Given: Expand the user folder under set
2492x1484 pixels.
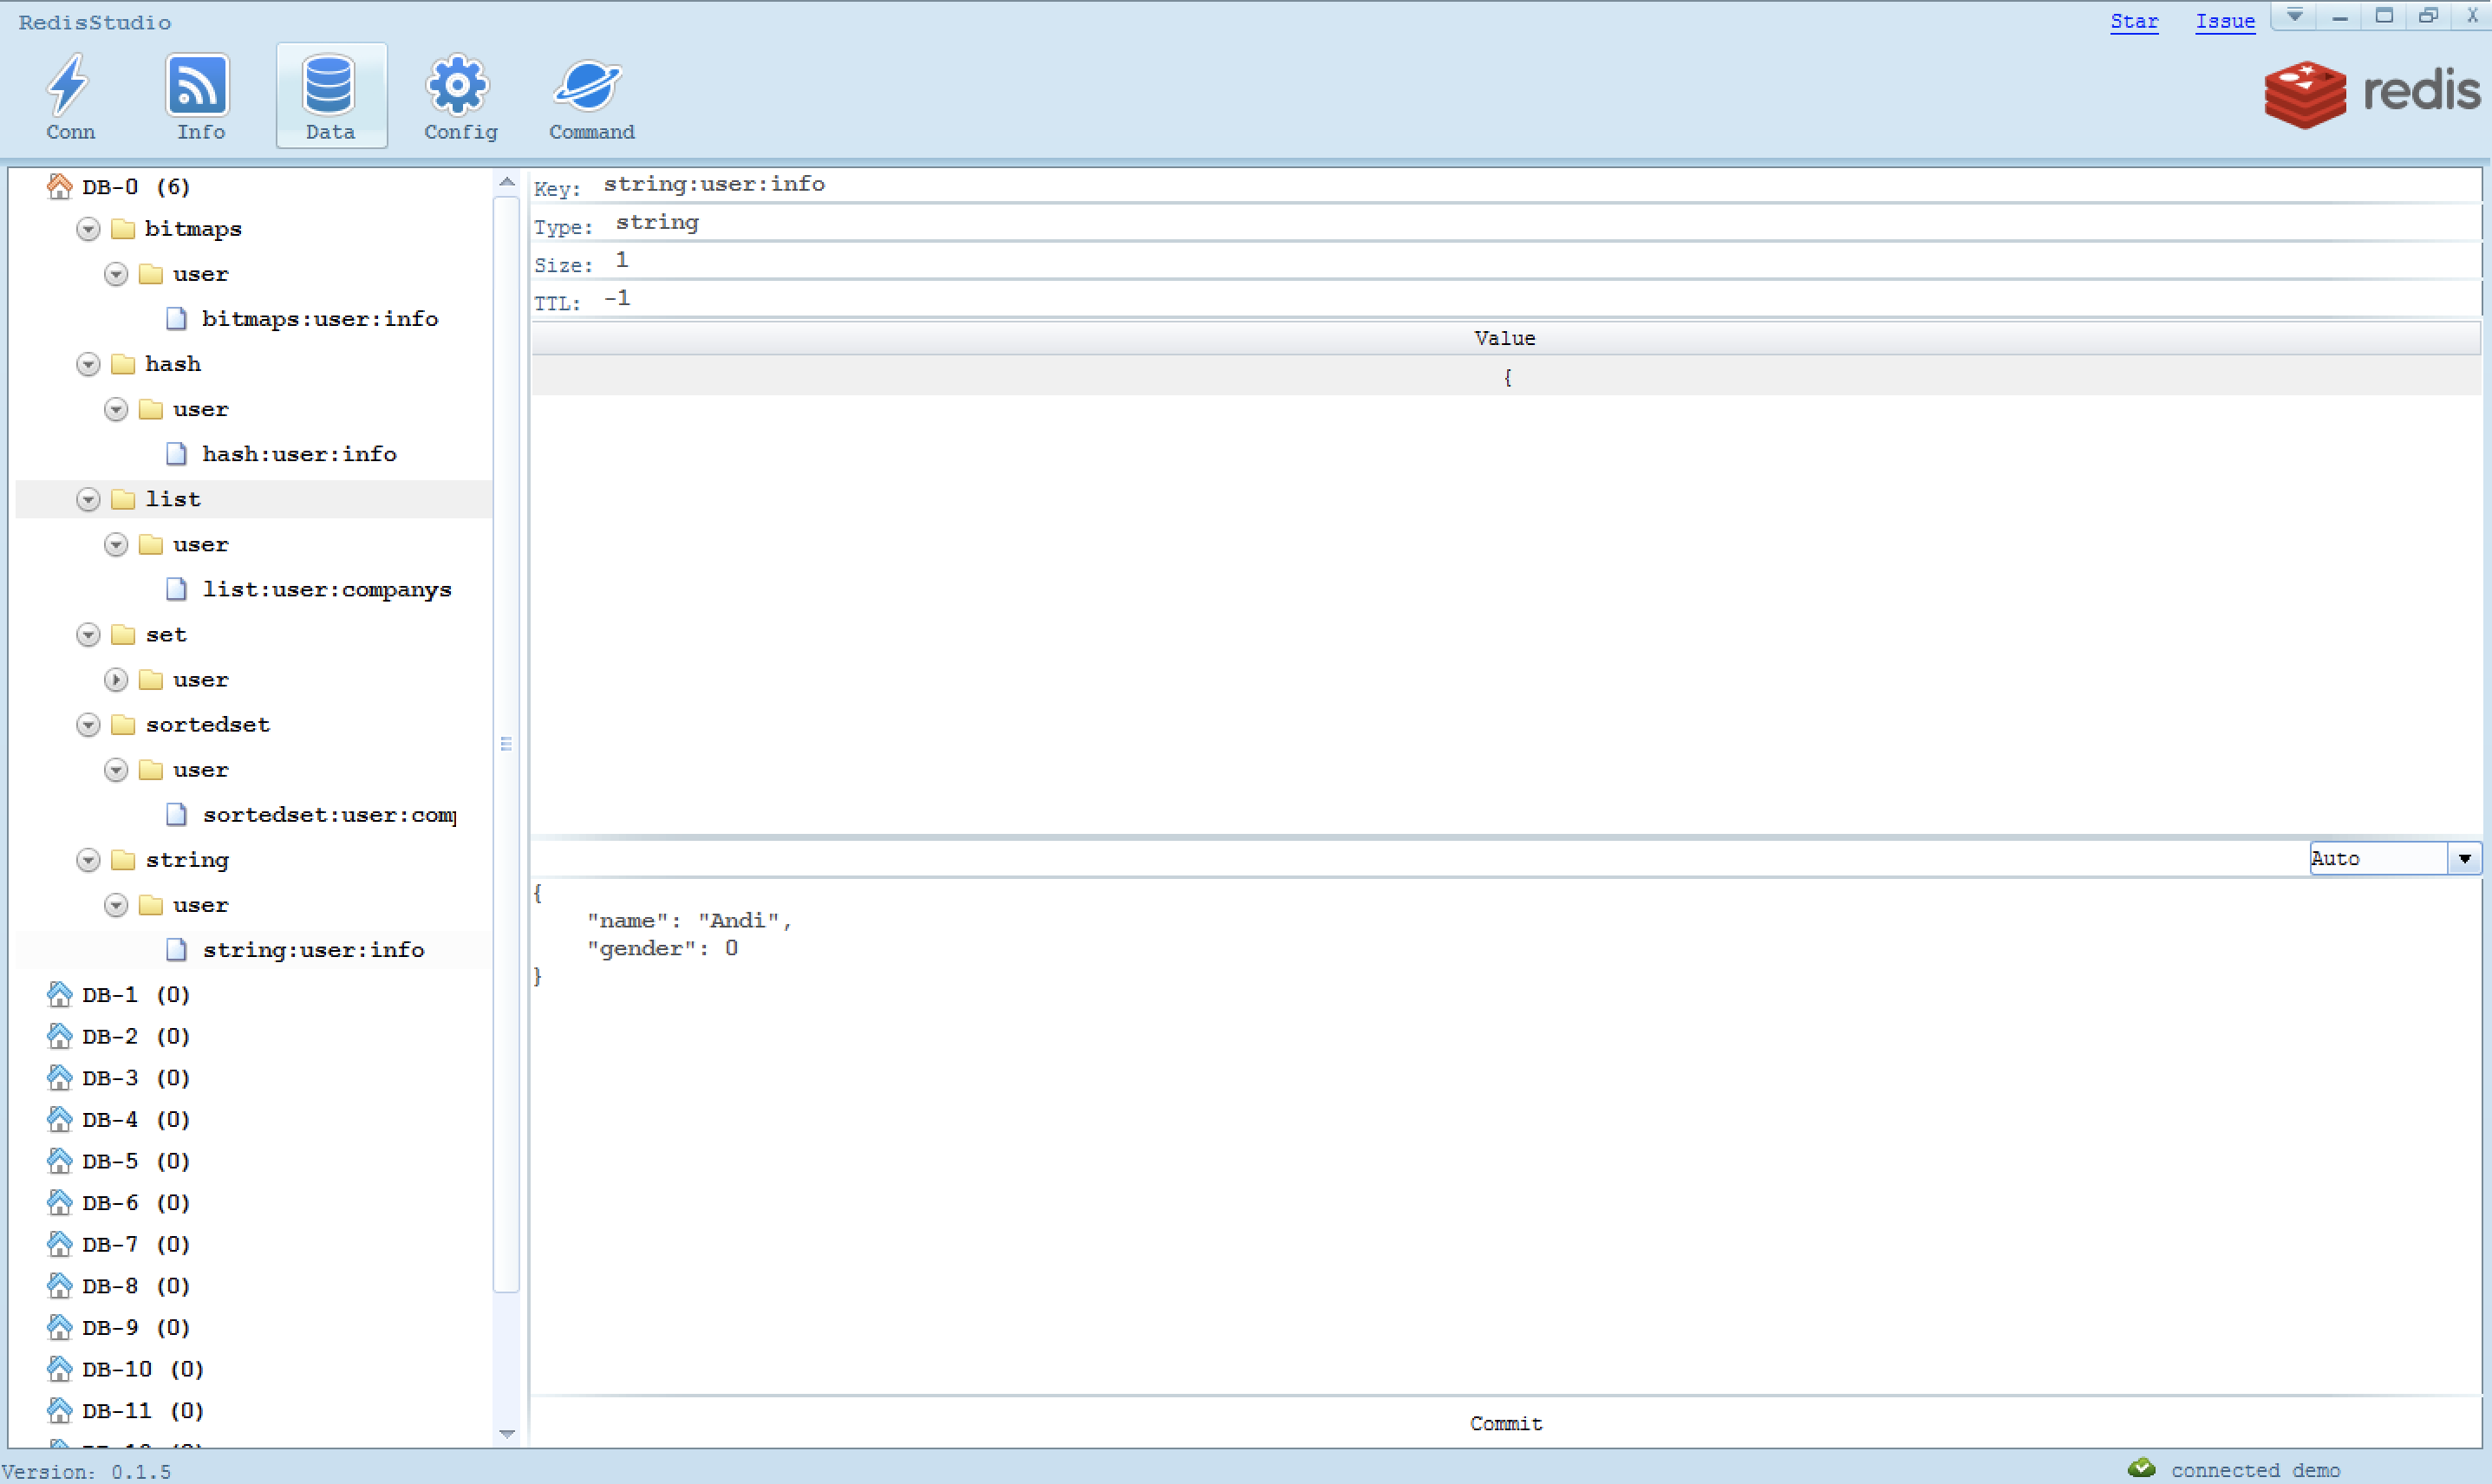Looking at the screenshot, I should (x=116, y=680).
